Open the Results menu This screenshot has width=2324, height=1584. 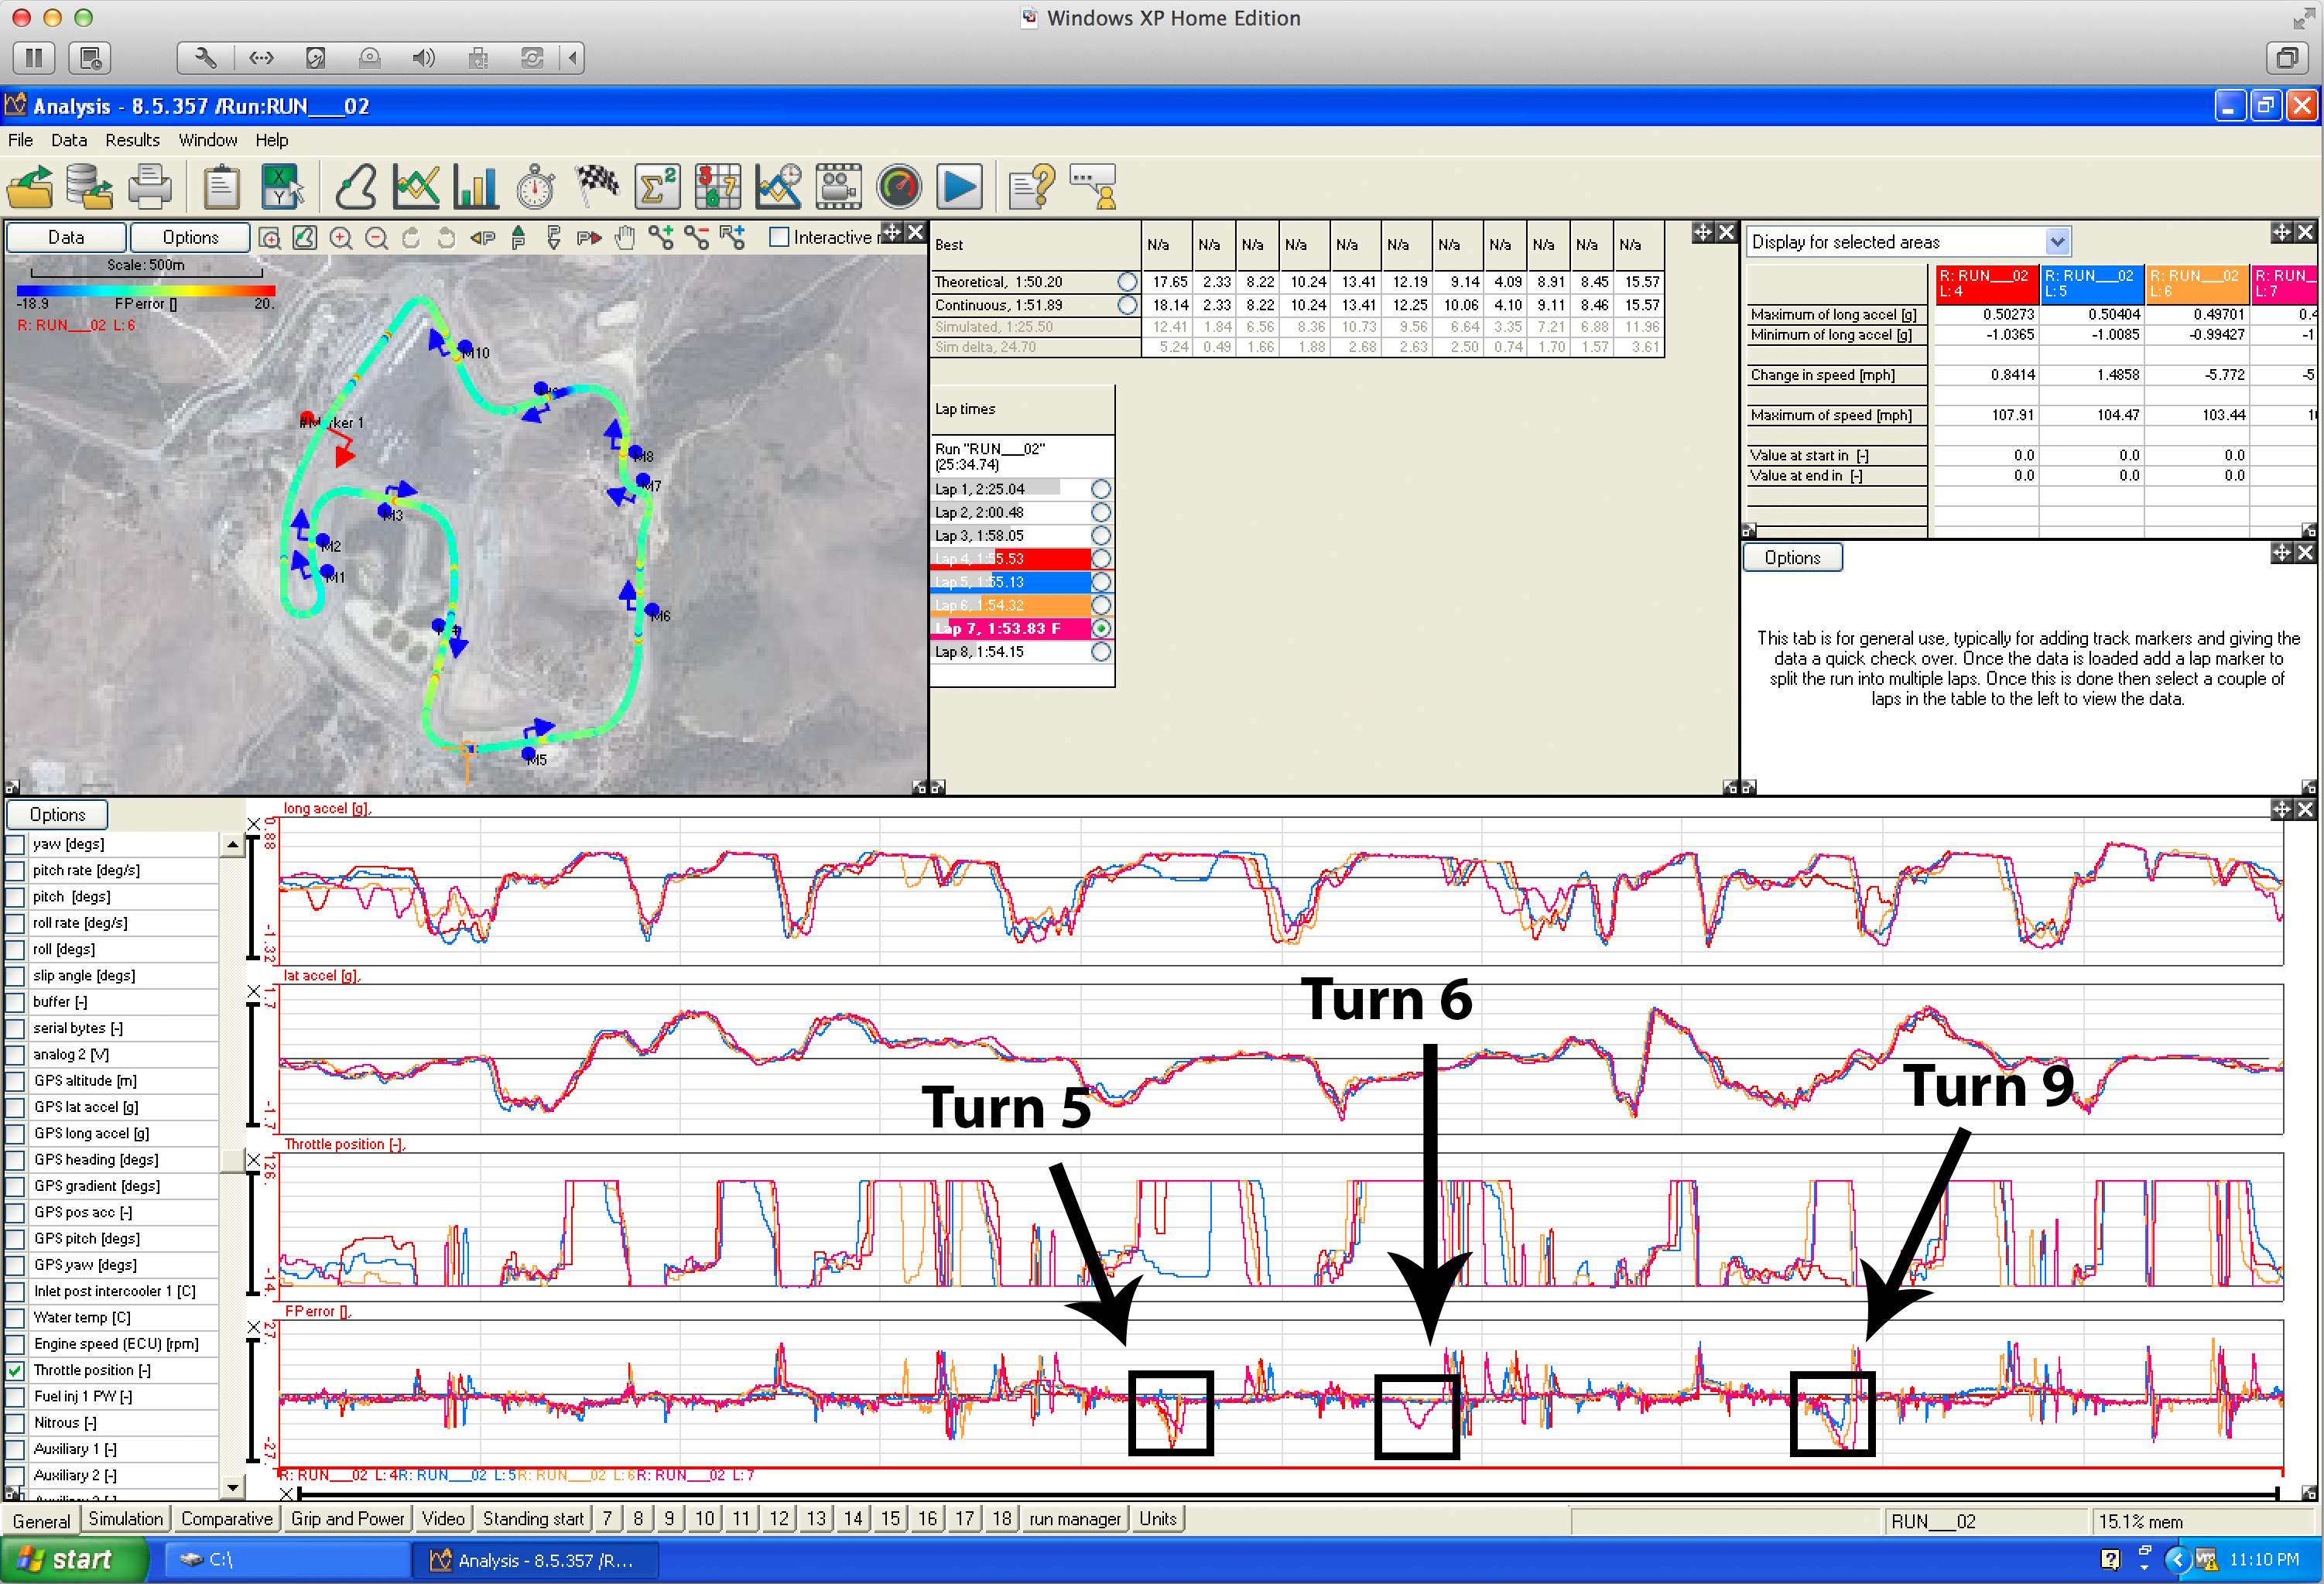coord(132,140)
